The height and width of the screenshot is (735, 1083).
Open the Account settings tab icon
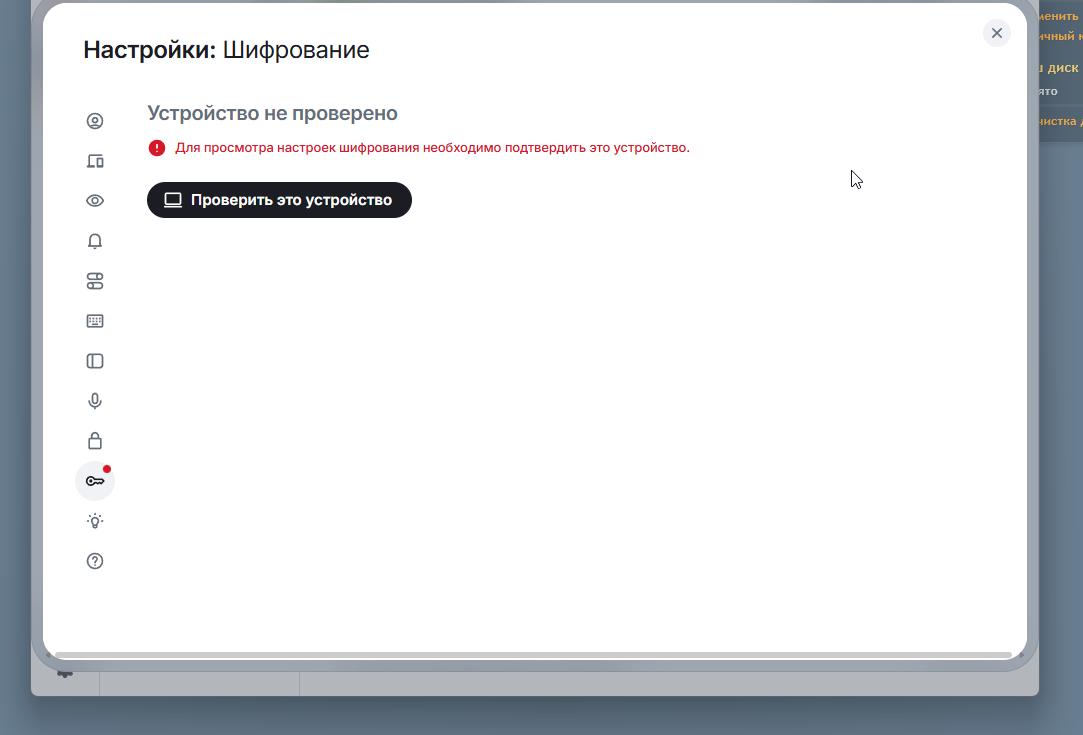click(95, 121)
